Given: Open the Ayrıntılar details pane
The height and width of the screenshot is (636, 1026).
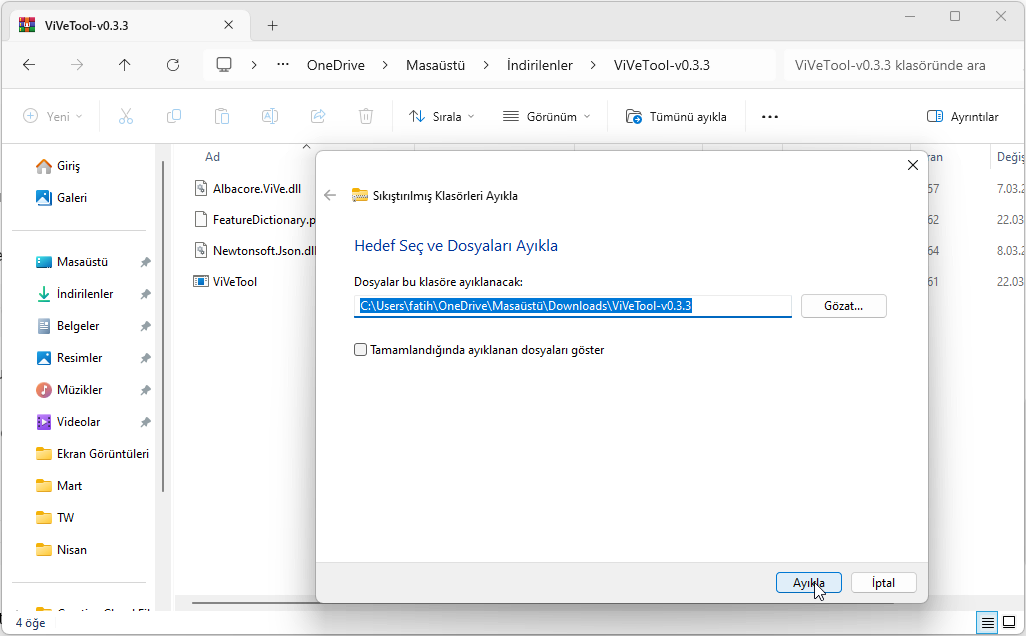Looking at the screenshot, I should point(962,116).
